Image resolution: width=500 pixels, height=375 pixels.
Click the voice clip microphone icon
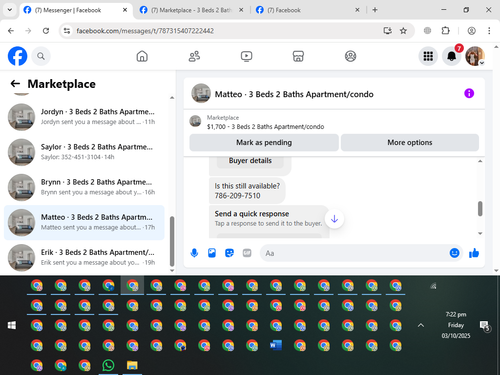tap(194, 253)
